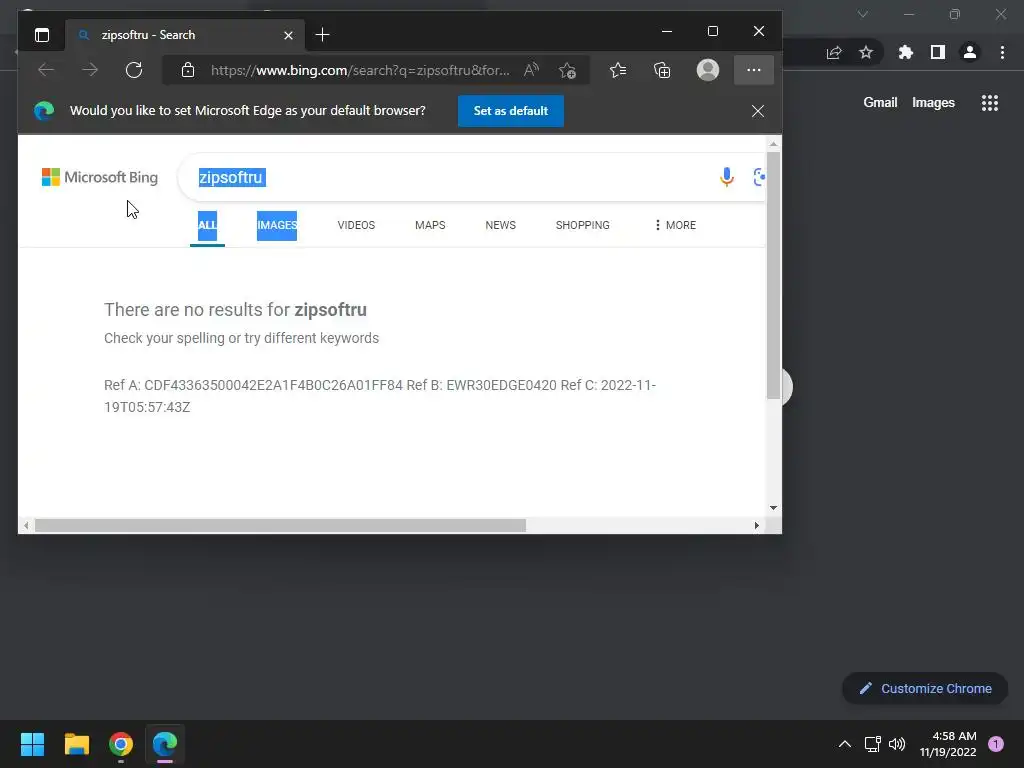Viewport: 1024px width, 768px height.
Task: Click scroll right arrow in Edge page
Action: click(x=757, y=526)
